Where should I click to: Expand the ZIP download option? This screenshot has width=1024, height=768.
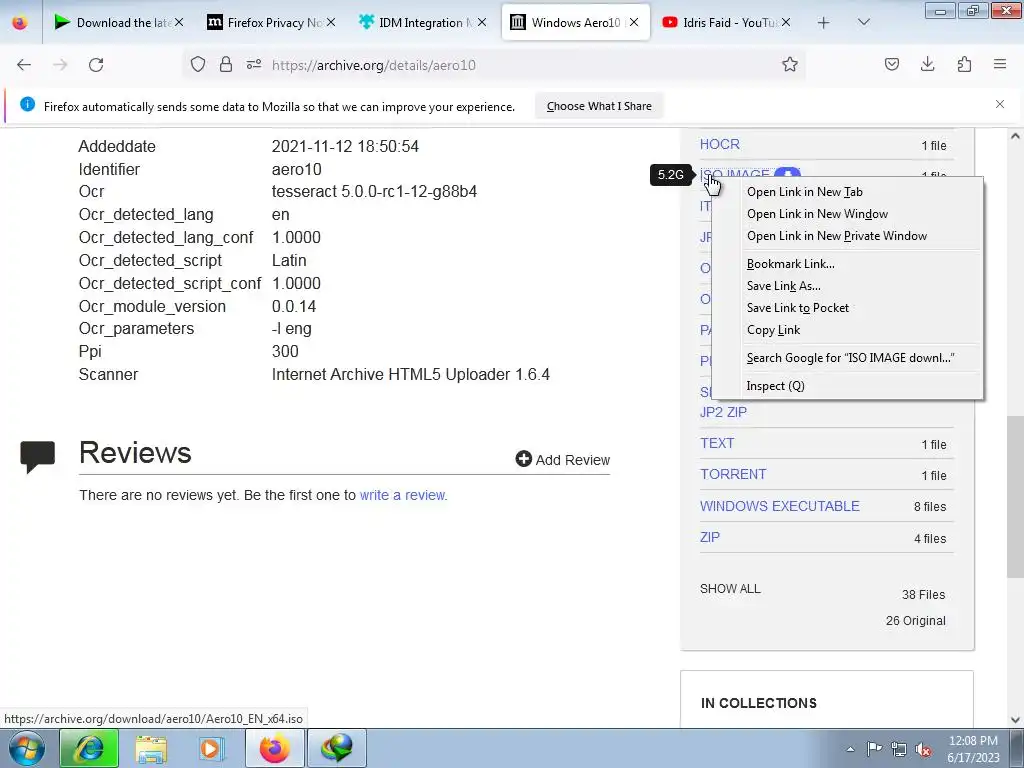(710, 537)
